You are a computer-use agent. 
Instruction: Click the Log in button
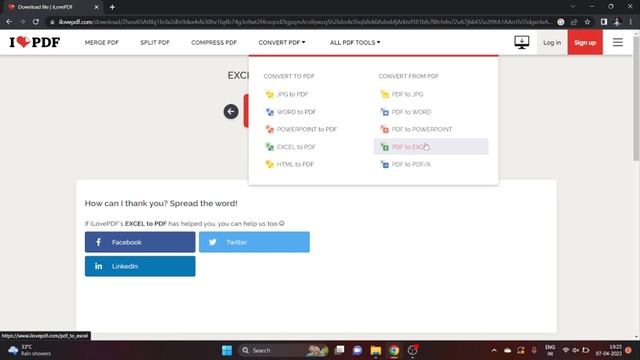click(x=552, y=42)
